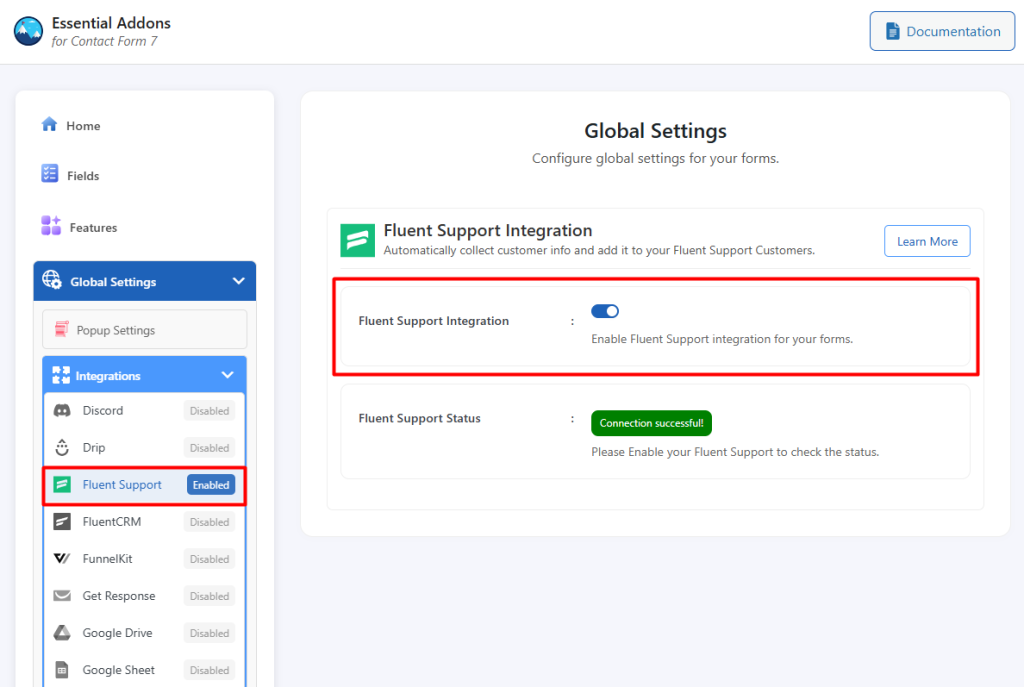The height and width of the screenshot is (687, 1024).
Task: Click the Popup Settings icon
Action: 61,329
